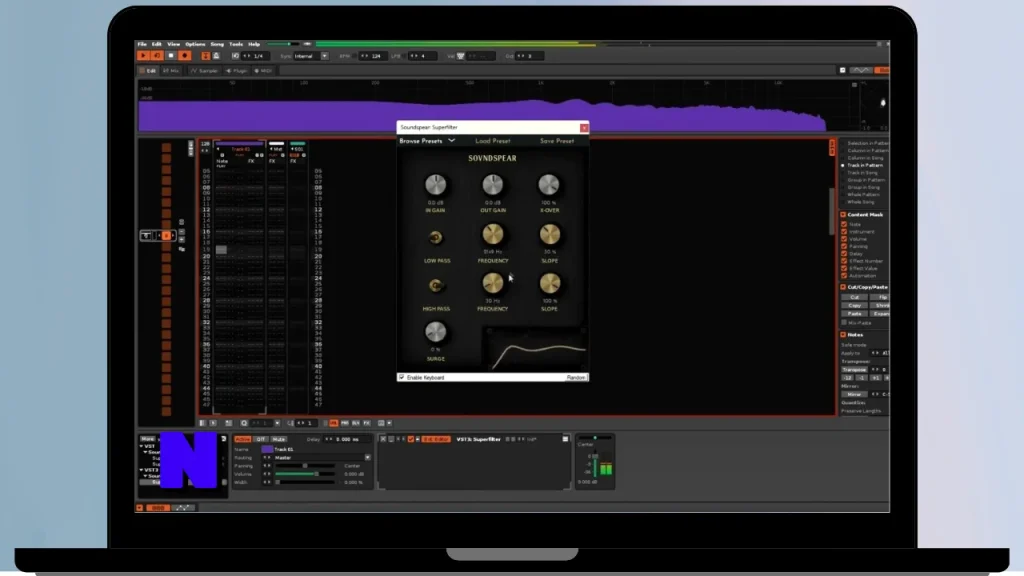Switch to the Mix tab
Viewport: 1024px width, 576px height.
coord(171,71)
